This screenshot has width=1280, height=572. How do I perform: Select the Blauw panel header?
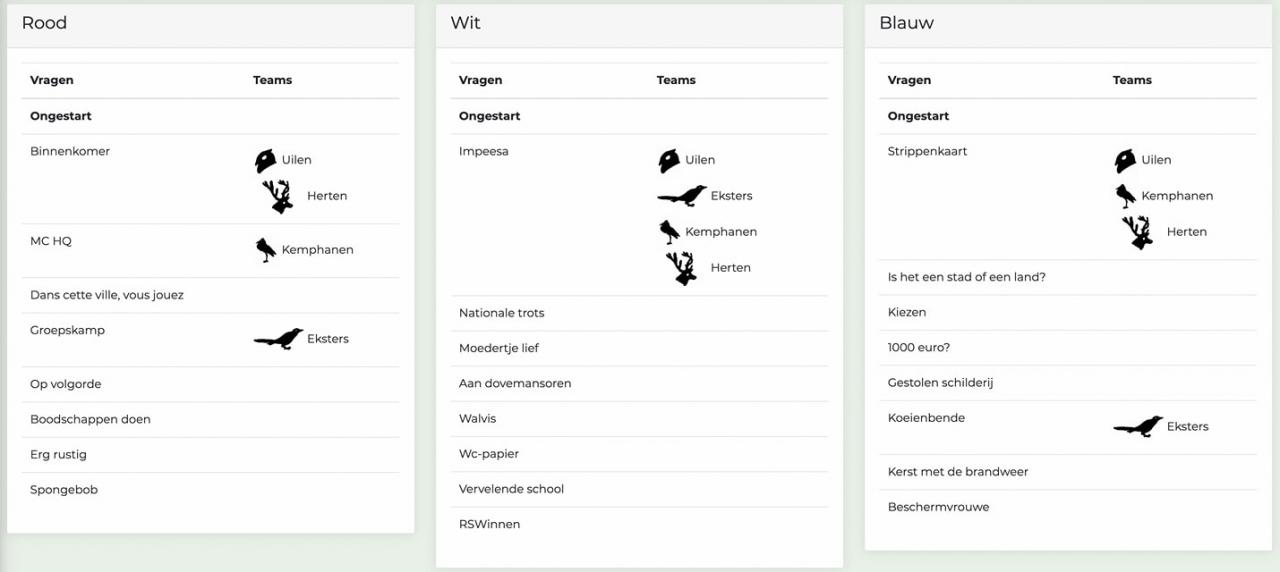pyautogui.click(x=1068, y=25)
